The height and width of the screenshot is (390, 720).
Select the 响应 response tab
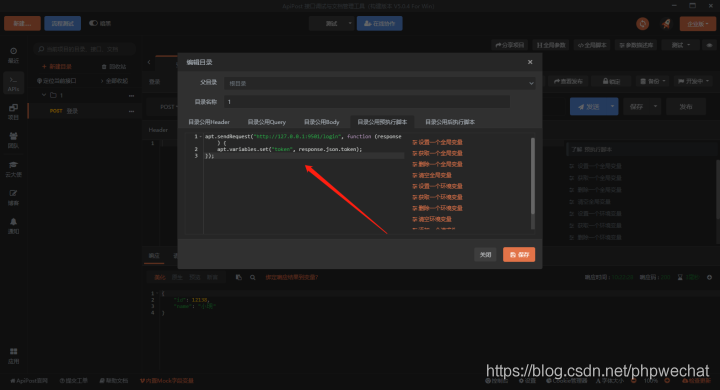pos(154,255)
